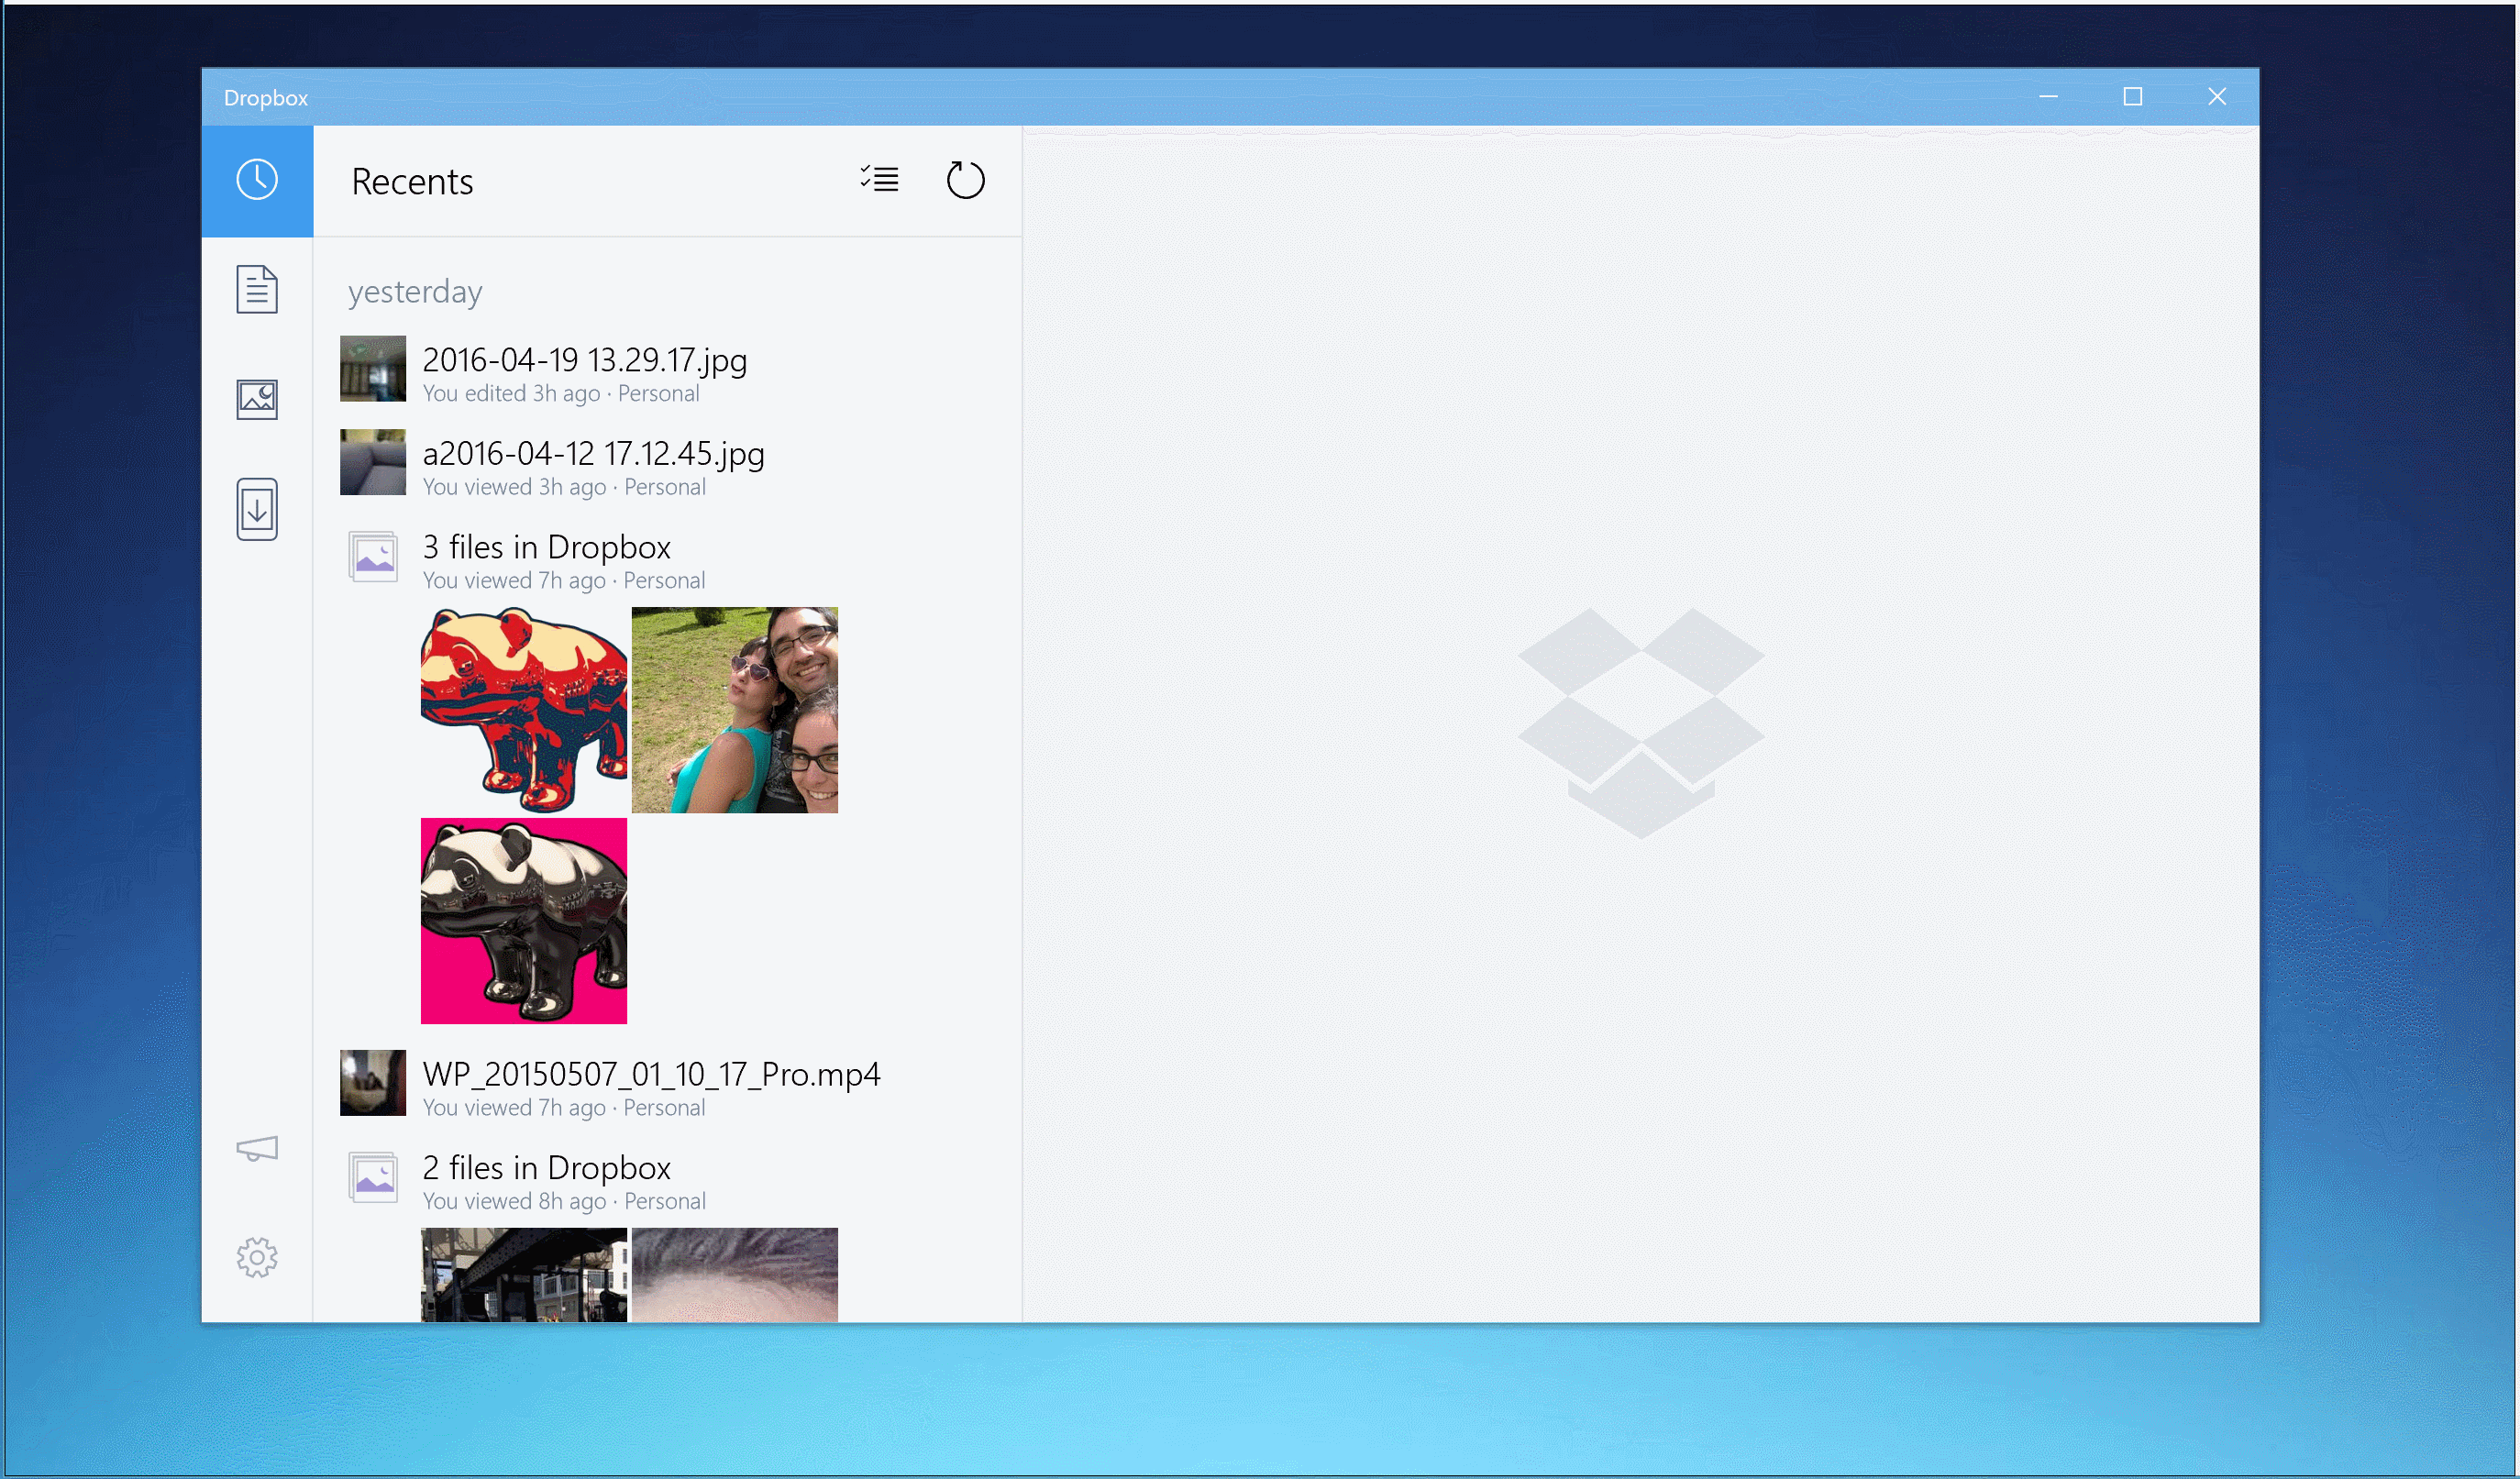Click the yesterday section header
The image size is (2520, 1479).
click(x=415, y=292)
